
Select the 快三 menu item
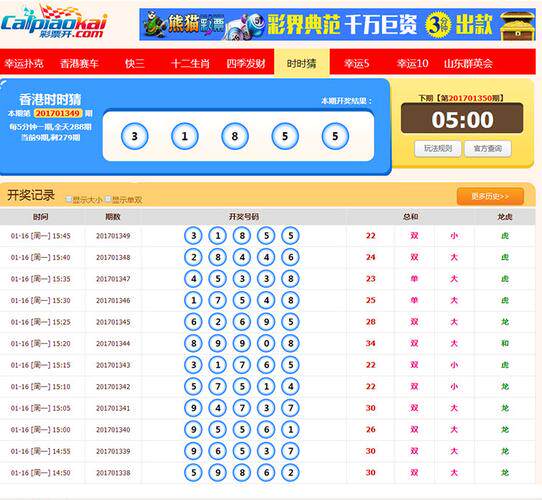134,63
